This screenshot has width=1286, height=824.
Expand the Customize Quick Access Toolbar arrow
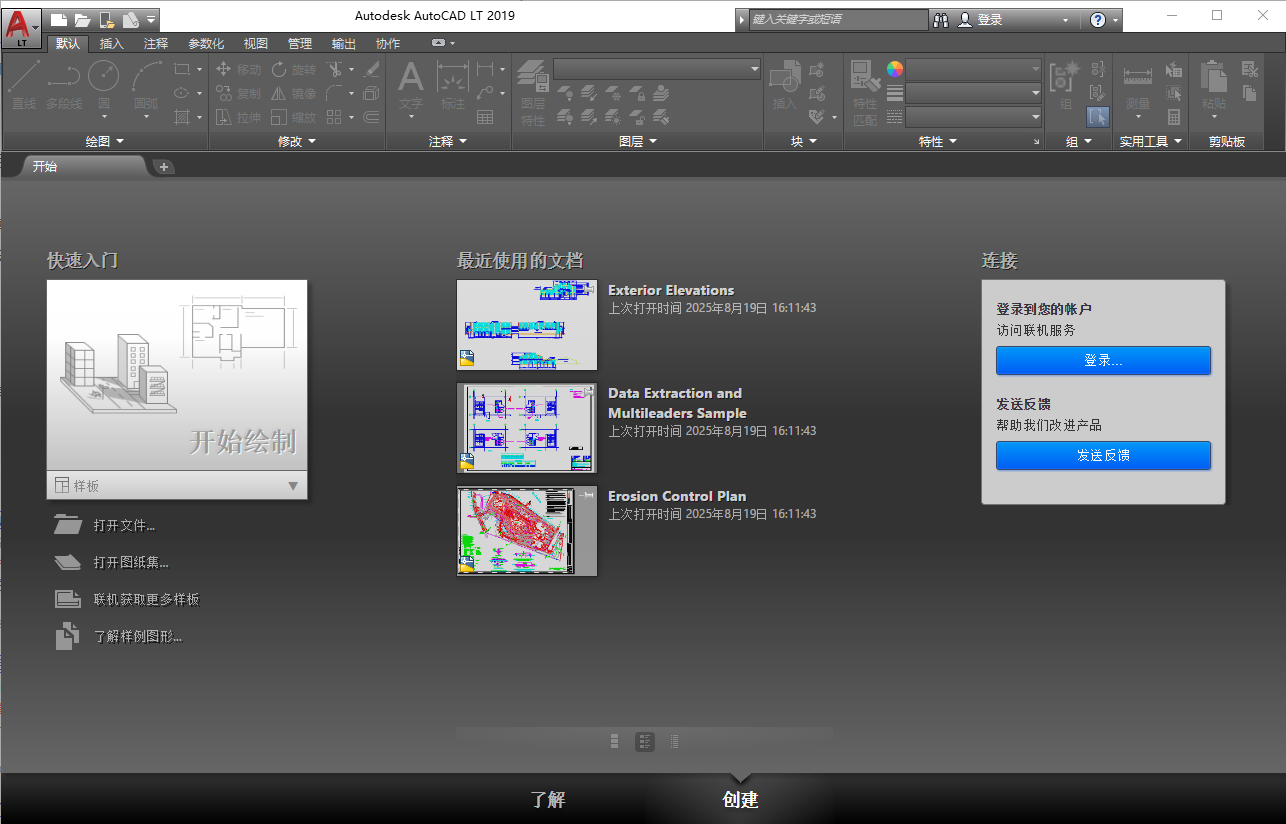point(151,18)
